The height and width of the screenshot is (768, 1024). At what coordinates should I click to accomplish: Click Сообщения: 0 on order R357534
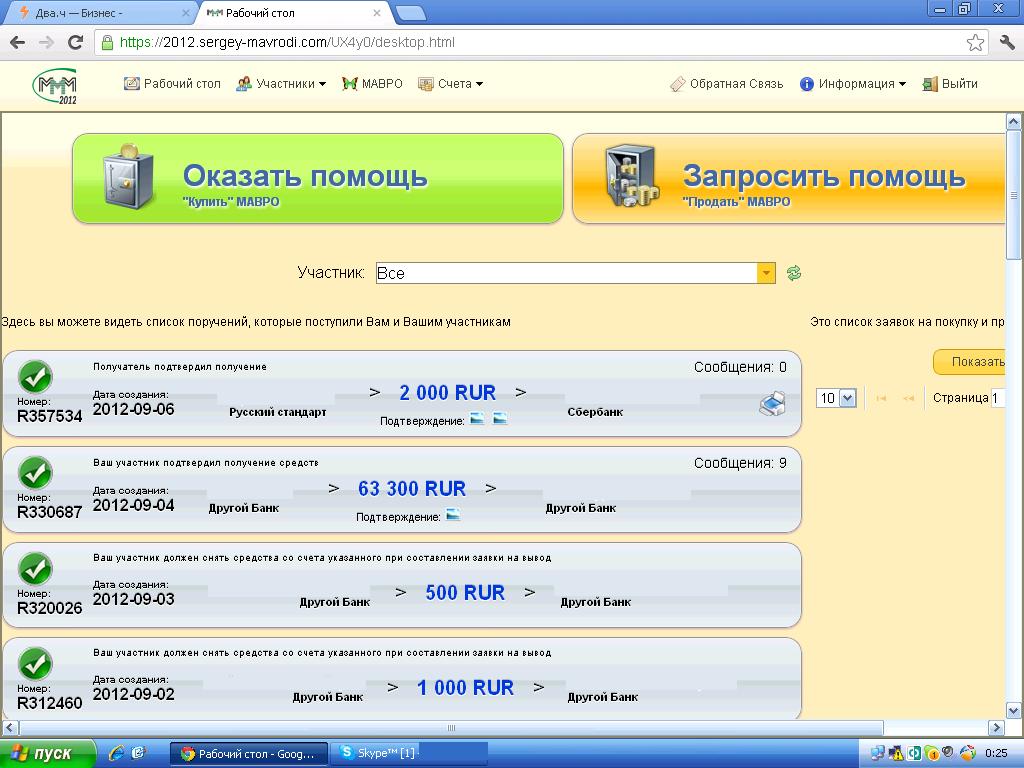click(740, 367)
